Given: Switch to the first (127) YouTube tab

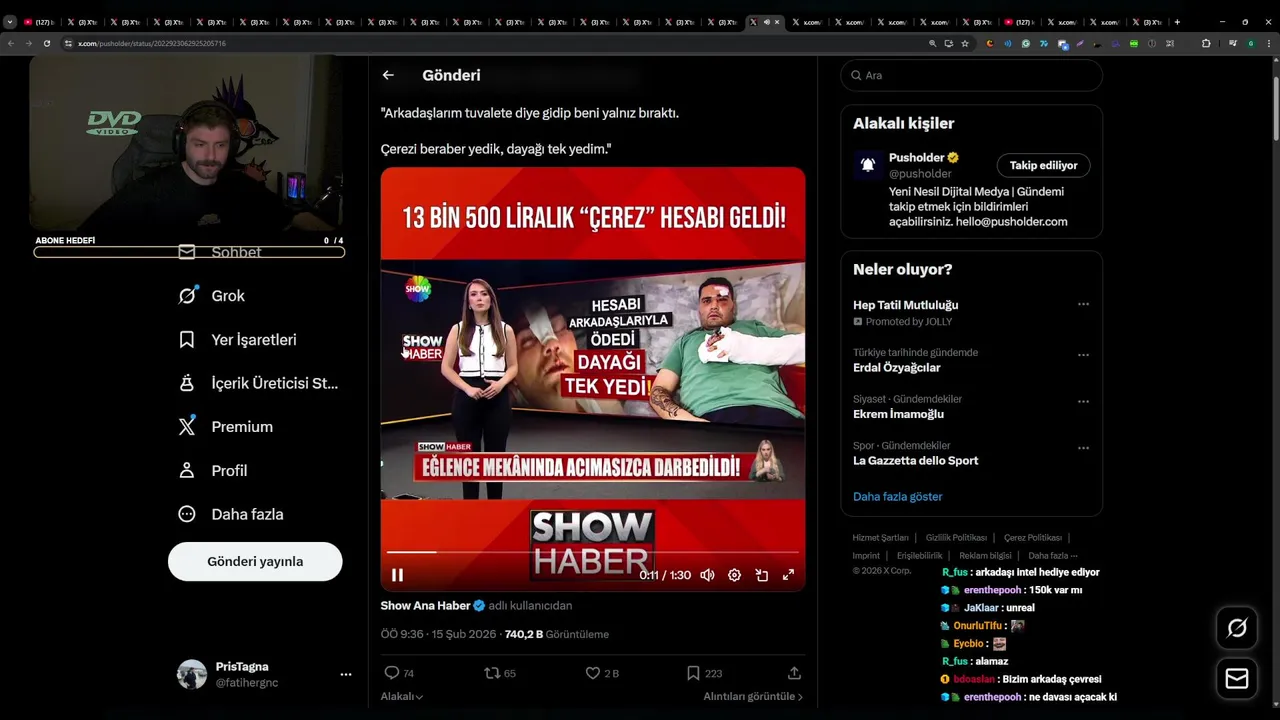Looking at the screenshot, I should click(x=39, y=22).
